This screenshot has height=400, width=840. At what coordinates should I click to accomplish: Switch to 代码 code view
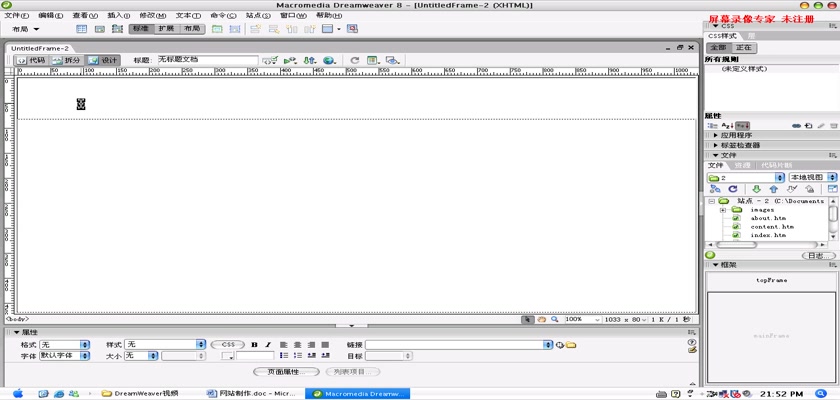31,61
